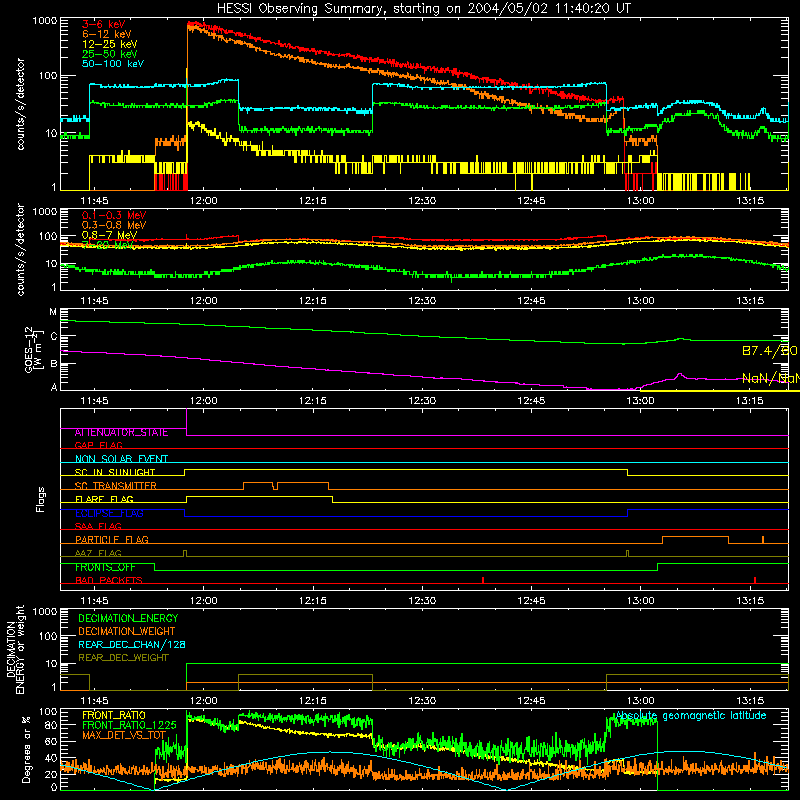The height and width of the screenshot is (800, 800).
Task: Click the '12:45' tick under the decimation panel
Action: 531,701
